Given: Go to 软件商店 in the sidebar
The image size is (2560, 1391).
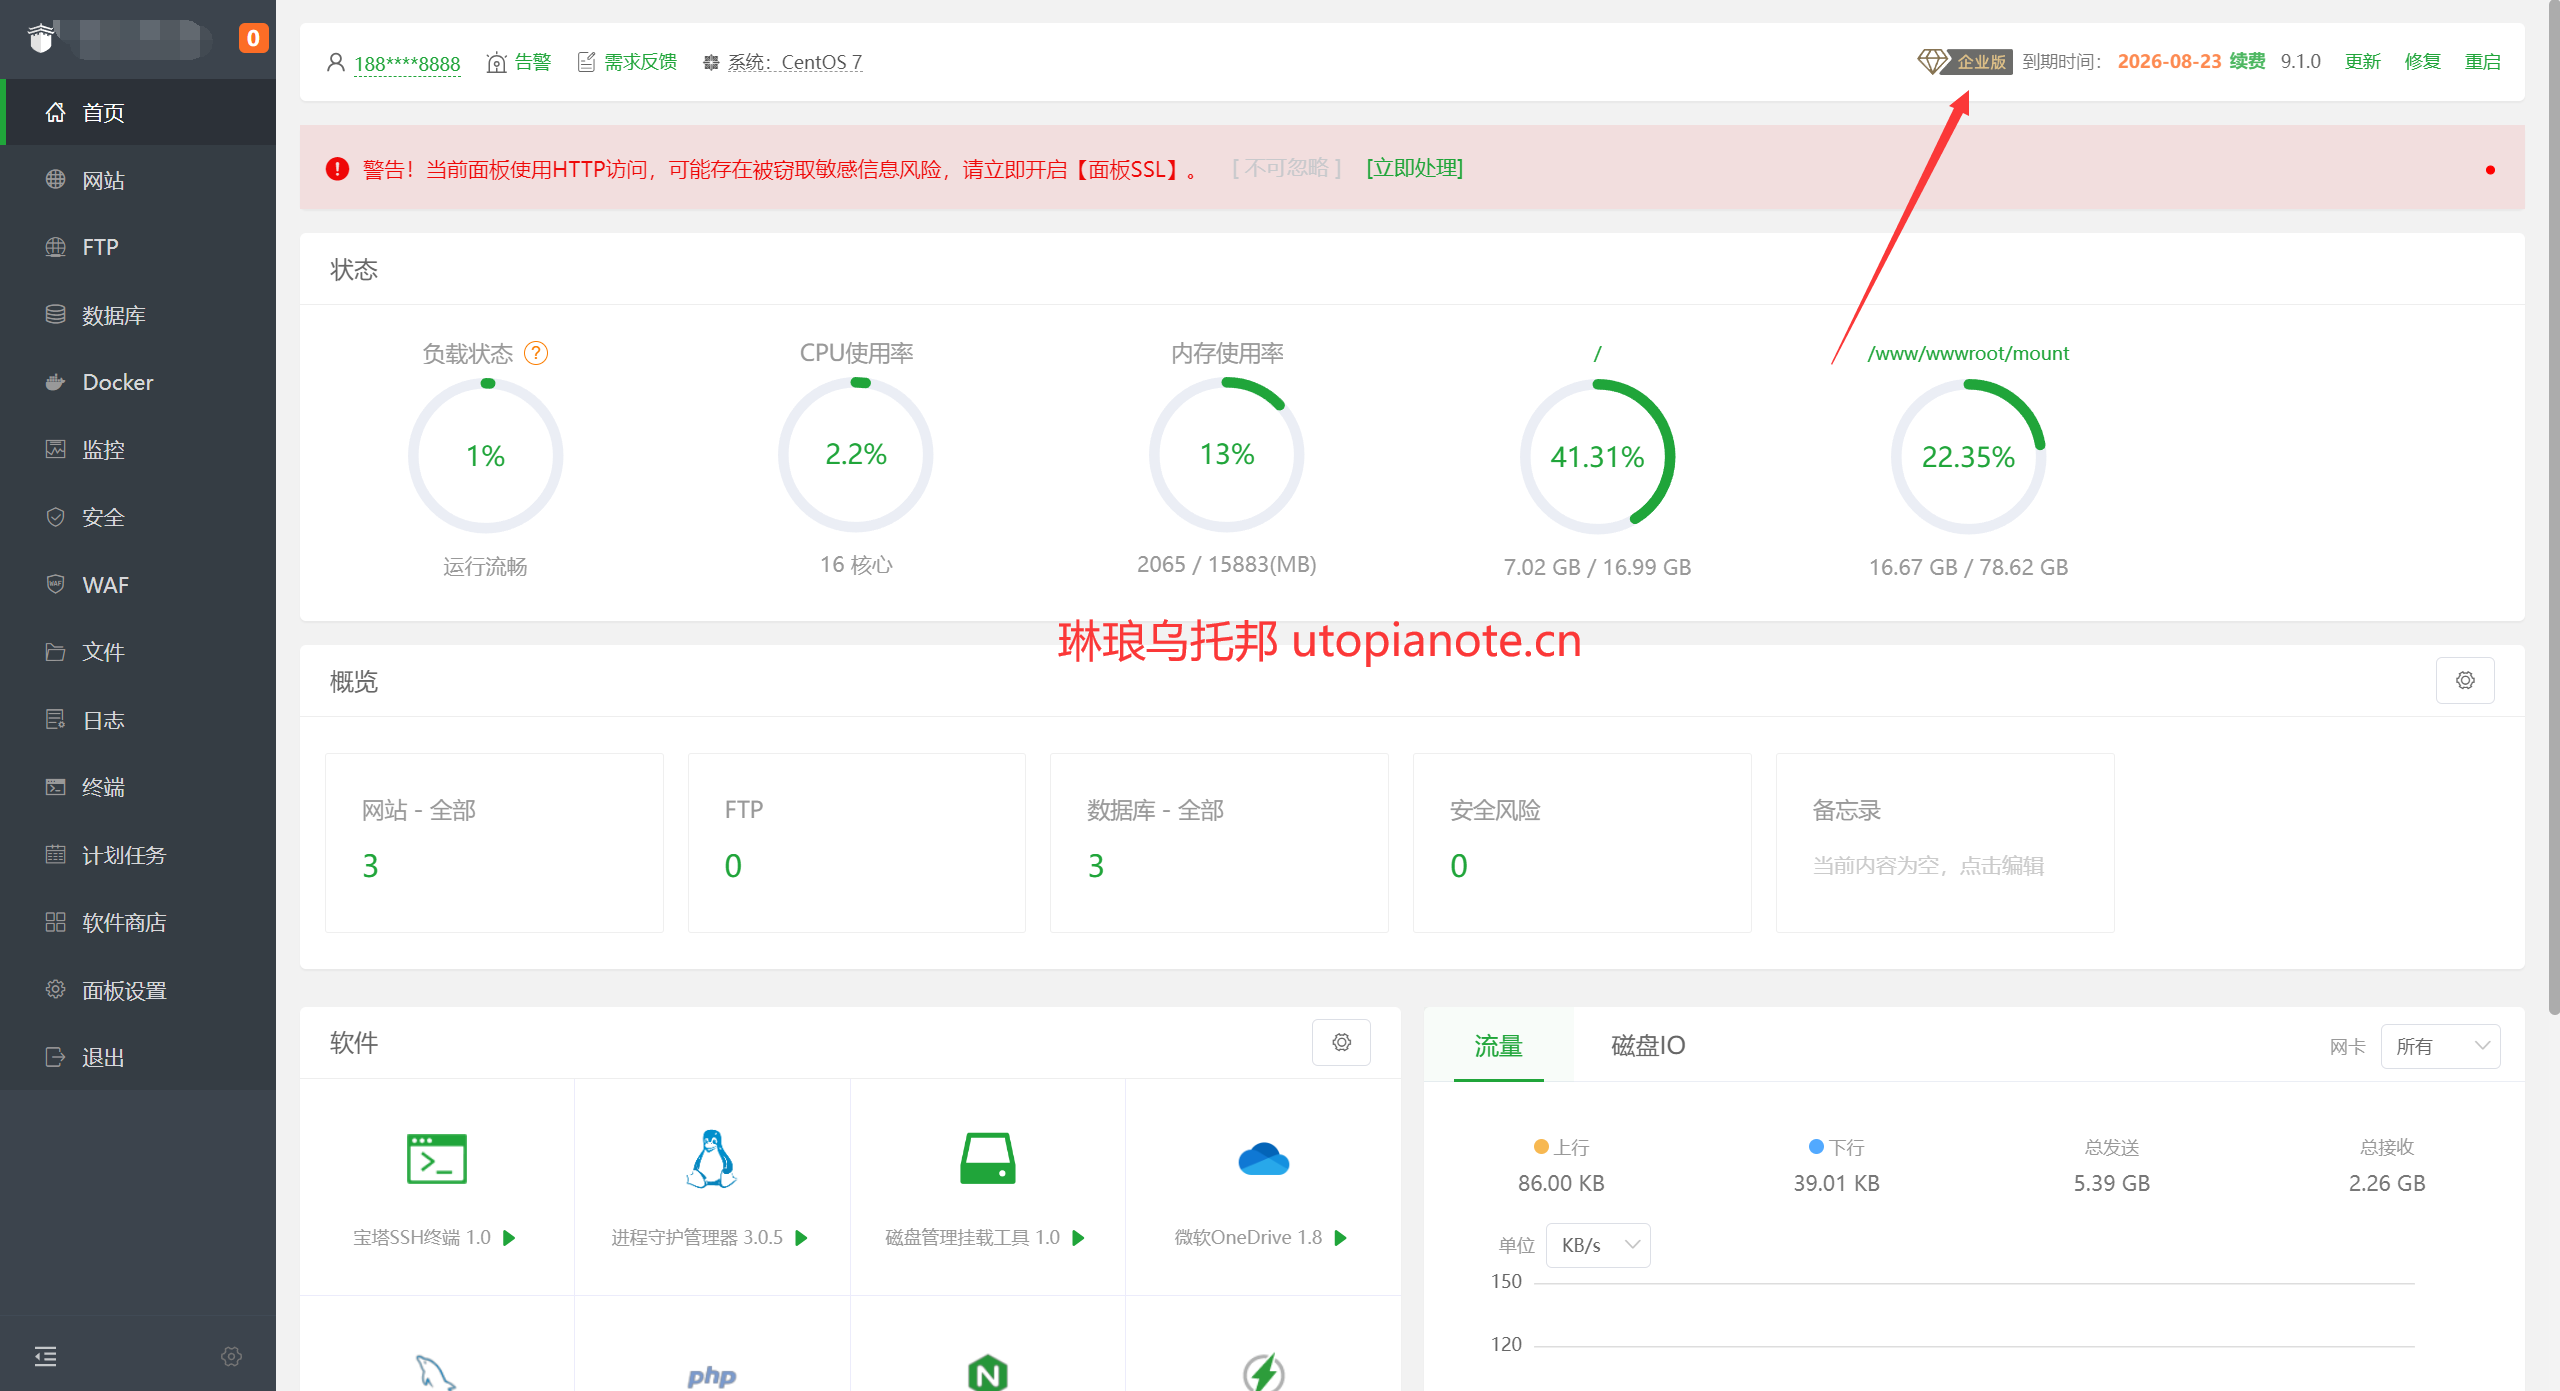Looking at the screenshot, I should [x=123, y=922].
